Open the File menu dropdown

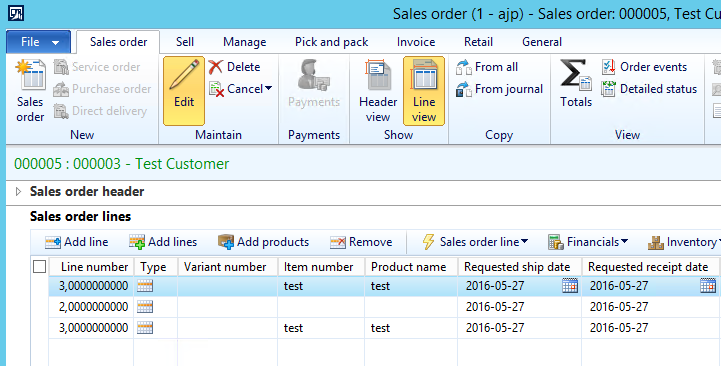[x=39, y=42]
